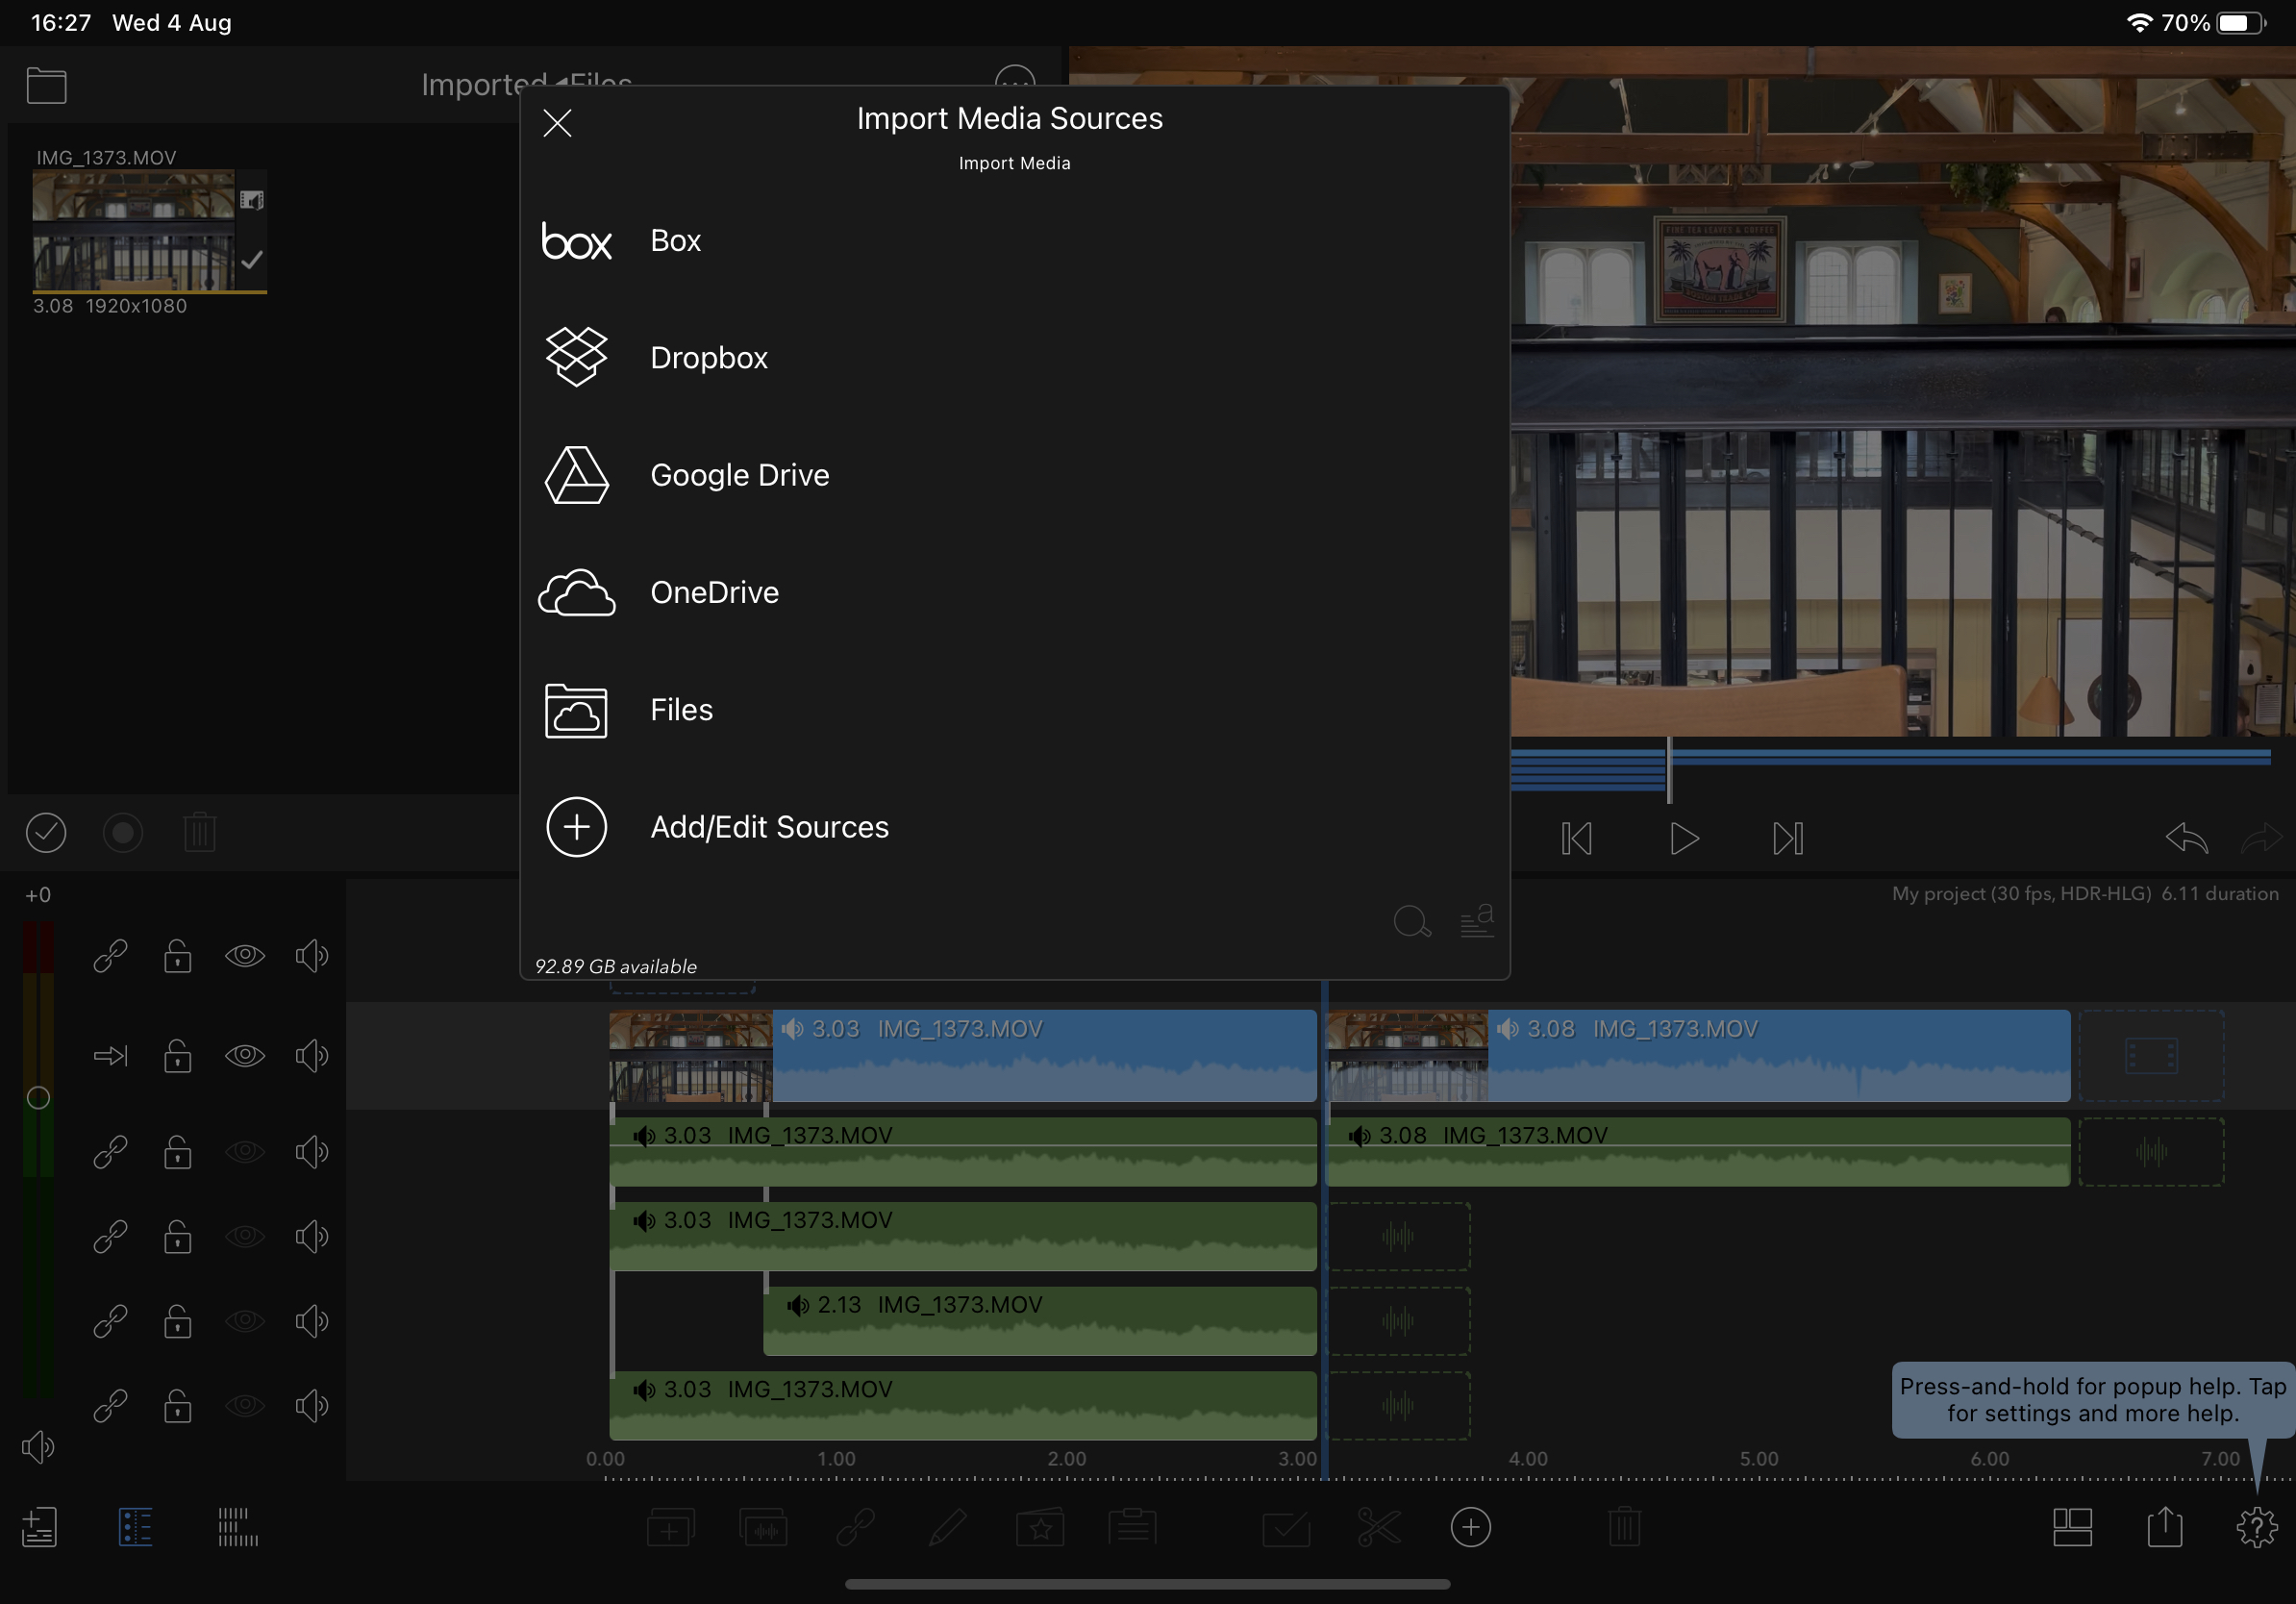Viewport: 2296px width, 1604px height.
Task: Click the add video clip toolbar icon
Action: (670, 1527)
